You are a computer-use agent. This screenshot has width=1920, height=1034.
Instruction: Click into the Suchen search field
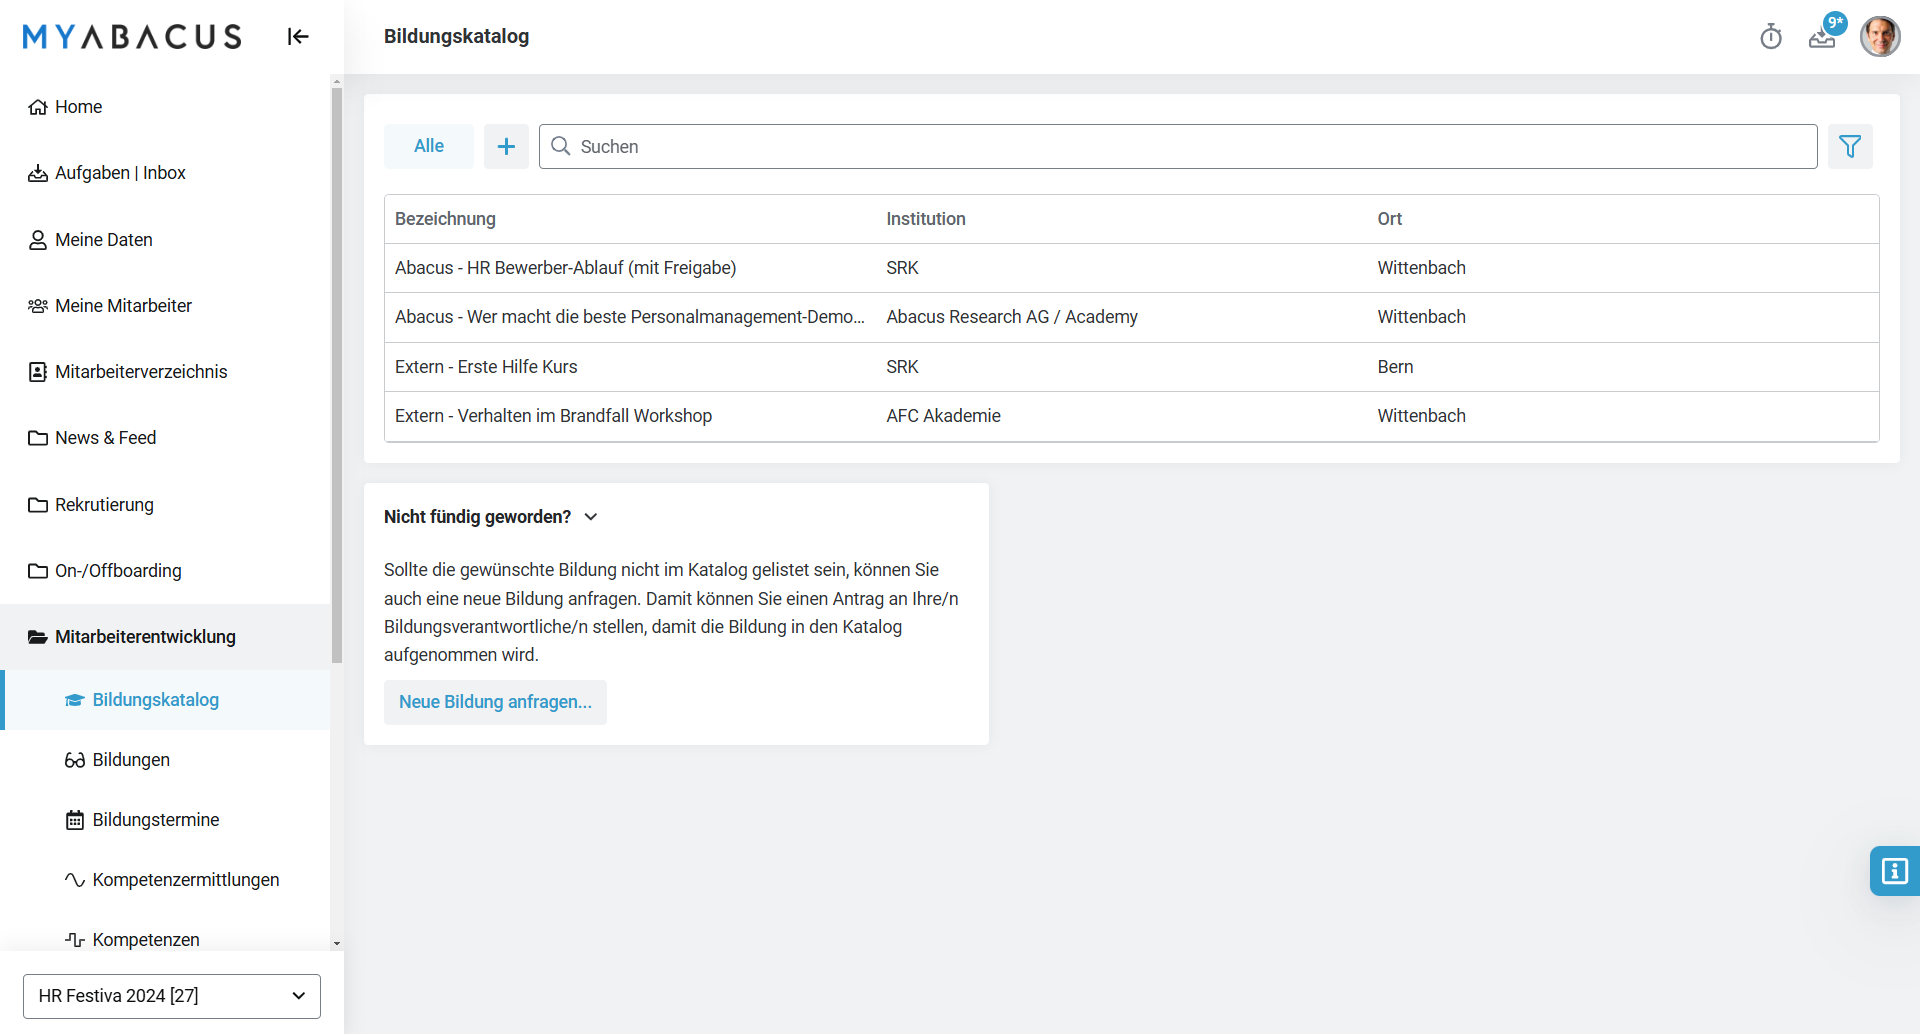(x=1178, y=146)
